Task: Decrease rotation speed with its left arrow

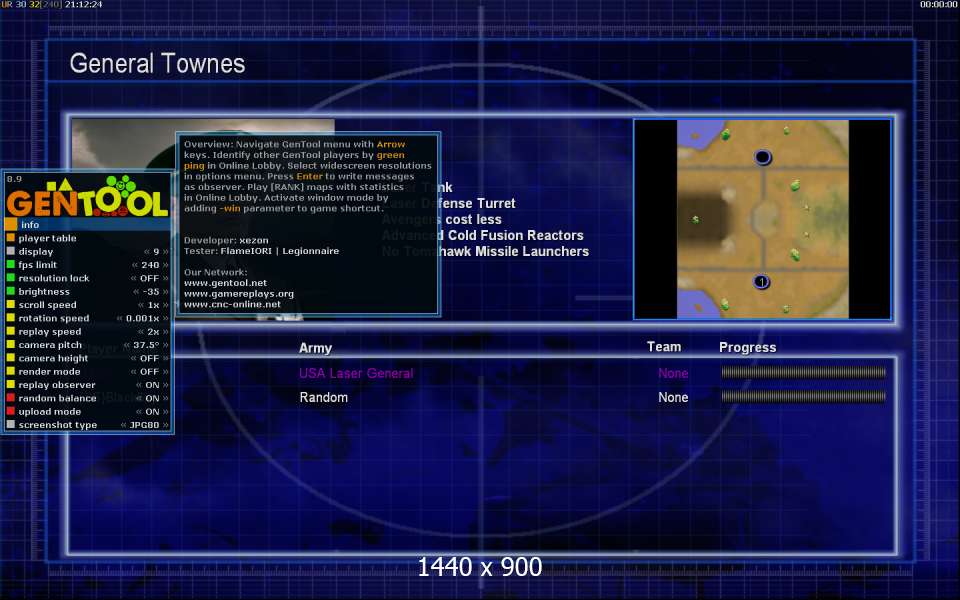Action: tap(119, 319)
